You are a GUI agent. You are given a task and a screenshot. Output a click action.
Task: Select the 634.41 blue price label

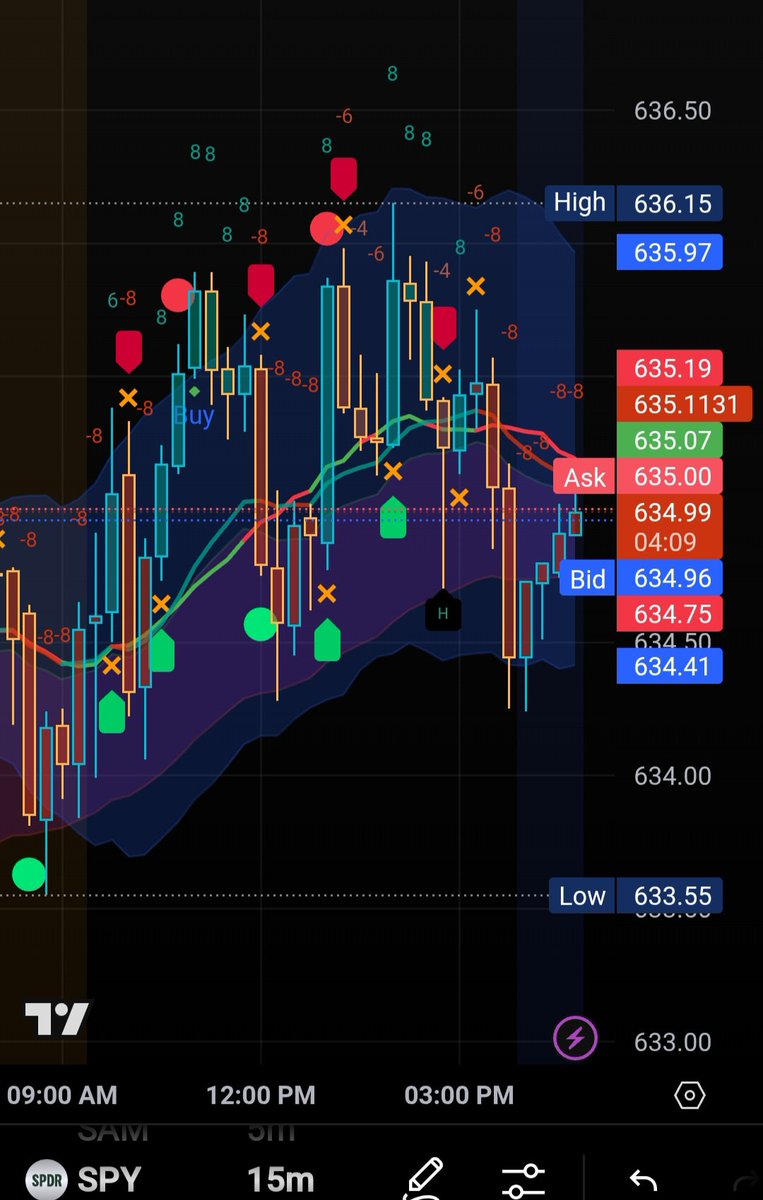[670, 666]
